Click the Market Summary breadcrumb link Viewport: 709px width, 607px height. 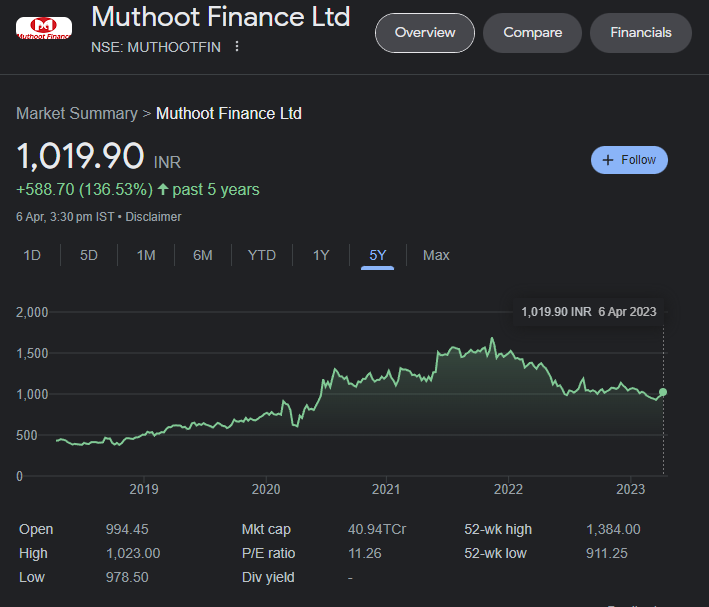point(77,113)
